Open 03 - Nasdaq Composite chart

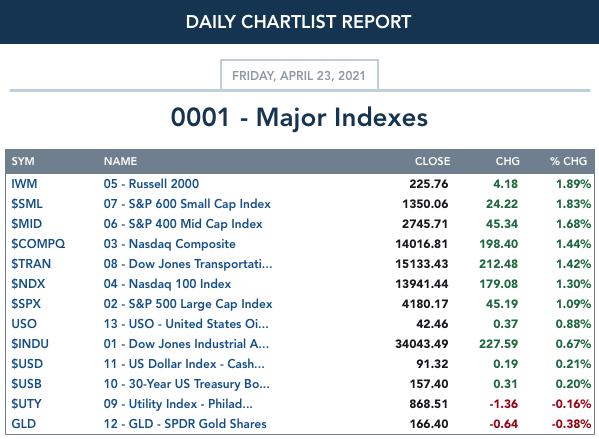click(x=170, y=244)
